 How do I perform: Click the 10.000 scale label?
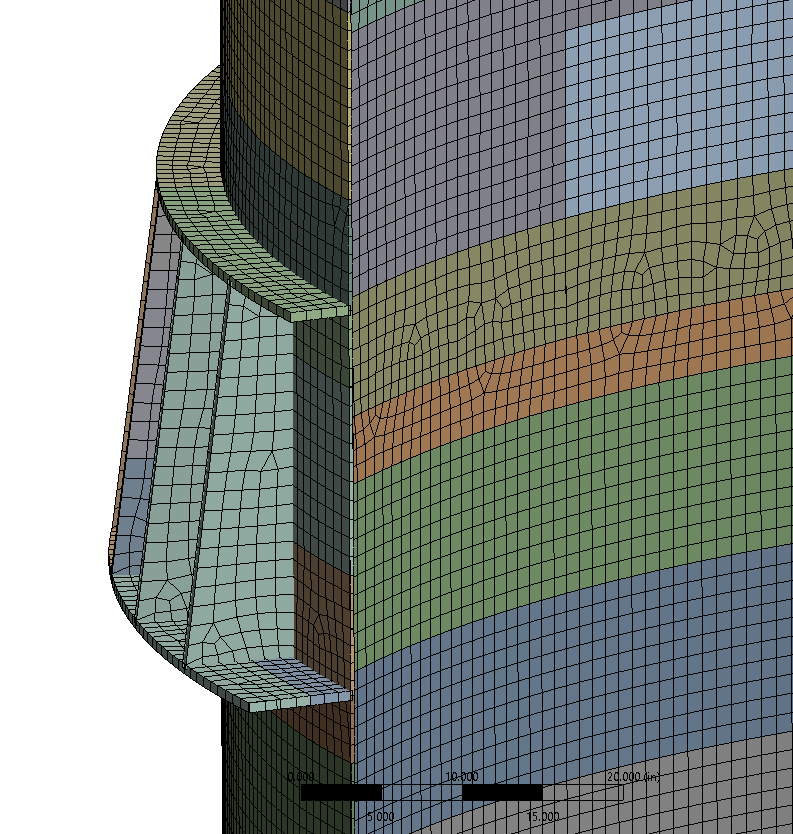pos(462,777)
